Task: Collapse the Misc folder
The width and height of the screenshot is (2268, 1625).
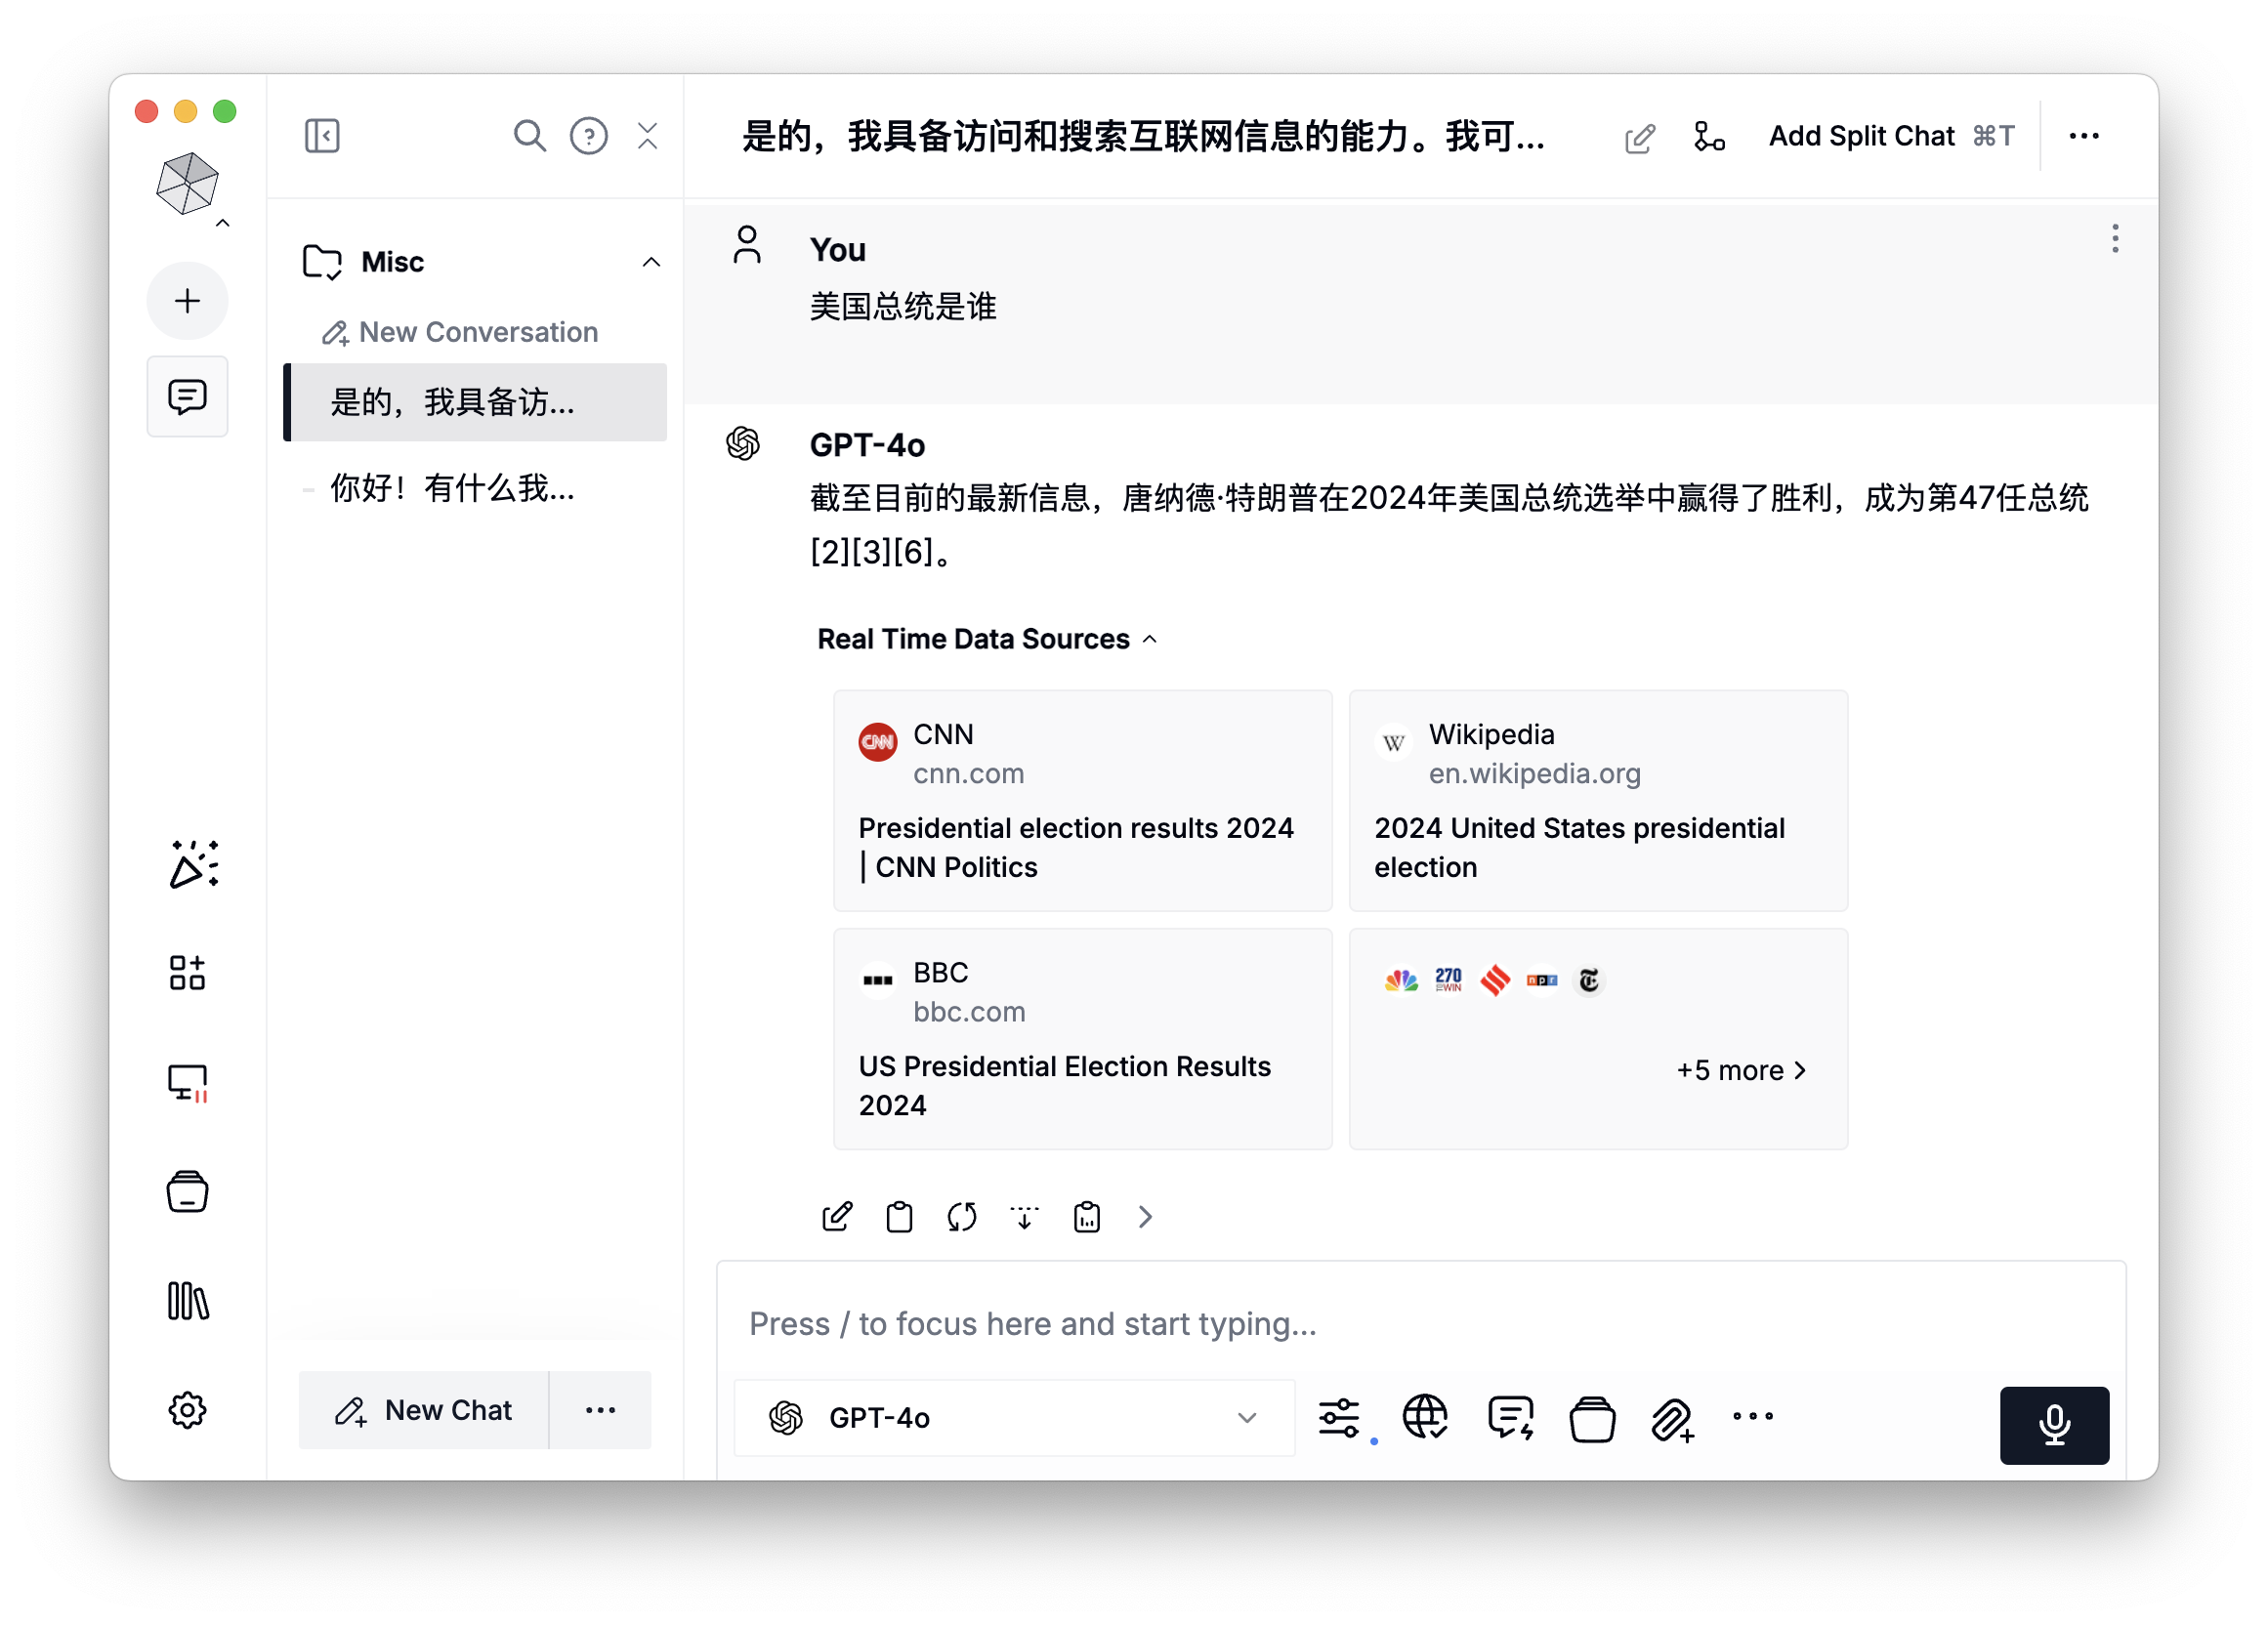Action: coord(651,262)
